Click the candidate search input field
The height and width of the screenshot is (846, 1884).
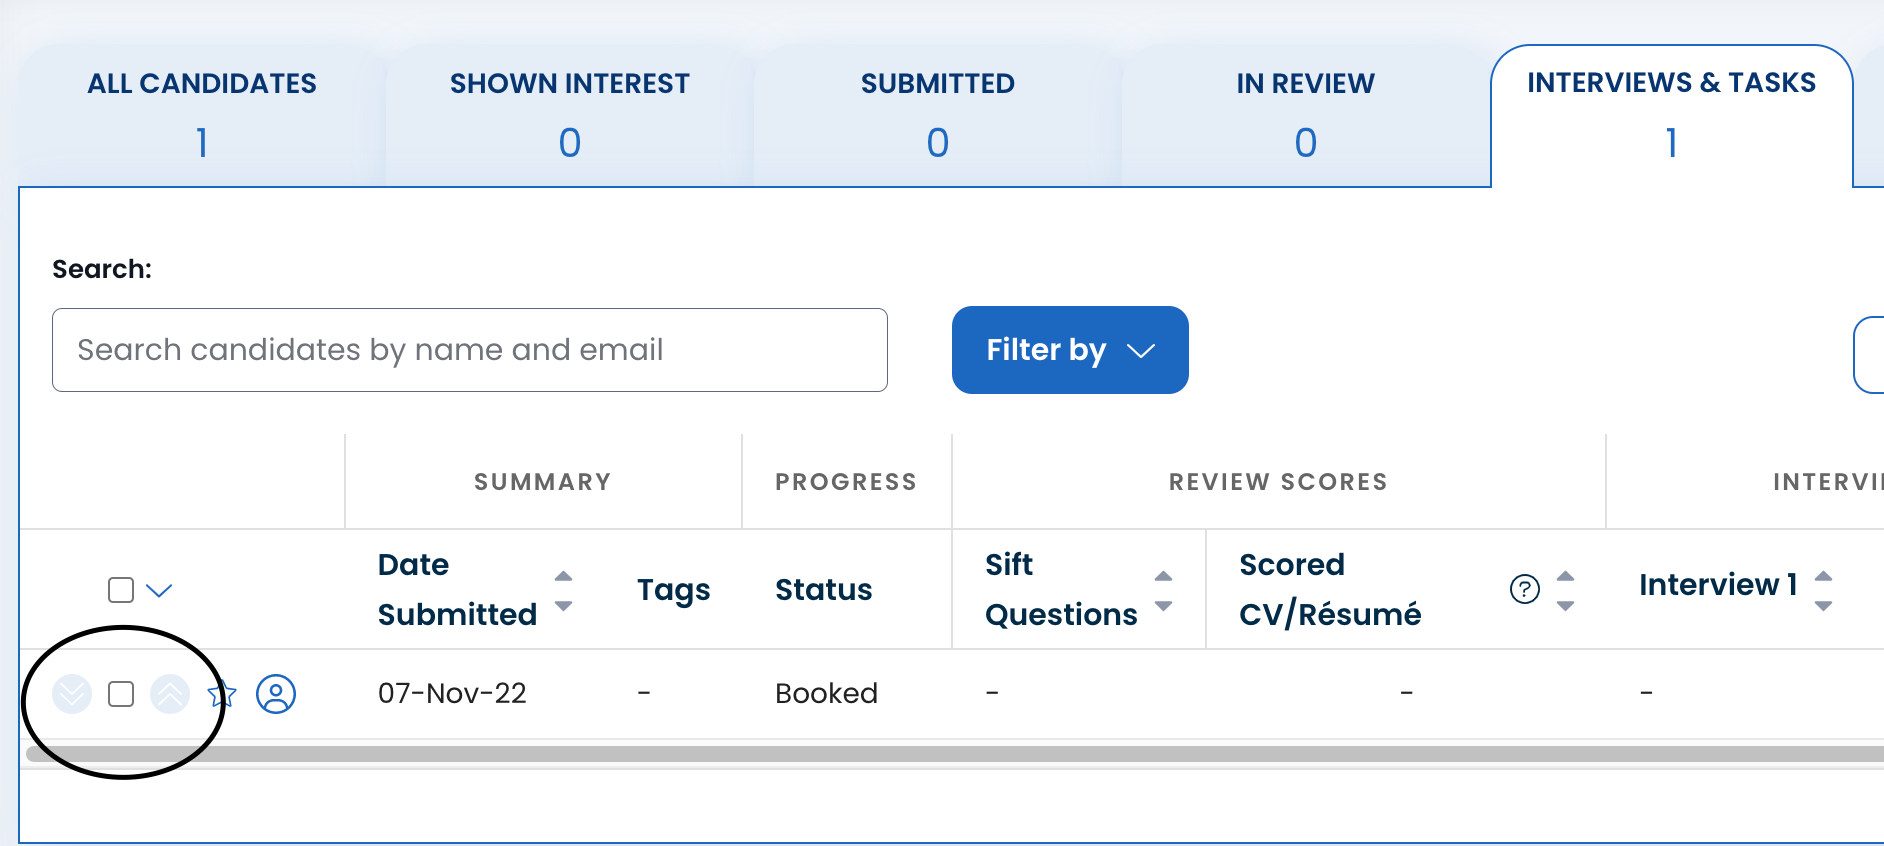point(470,350)
